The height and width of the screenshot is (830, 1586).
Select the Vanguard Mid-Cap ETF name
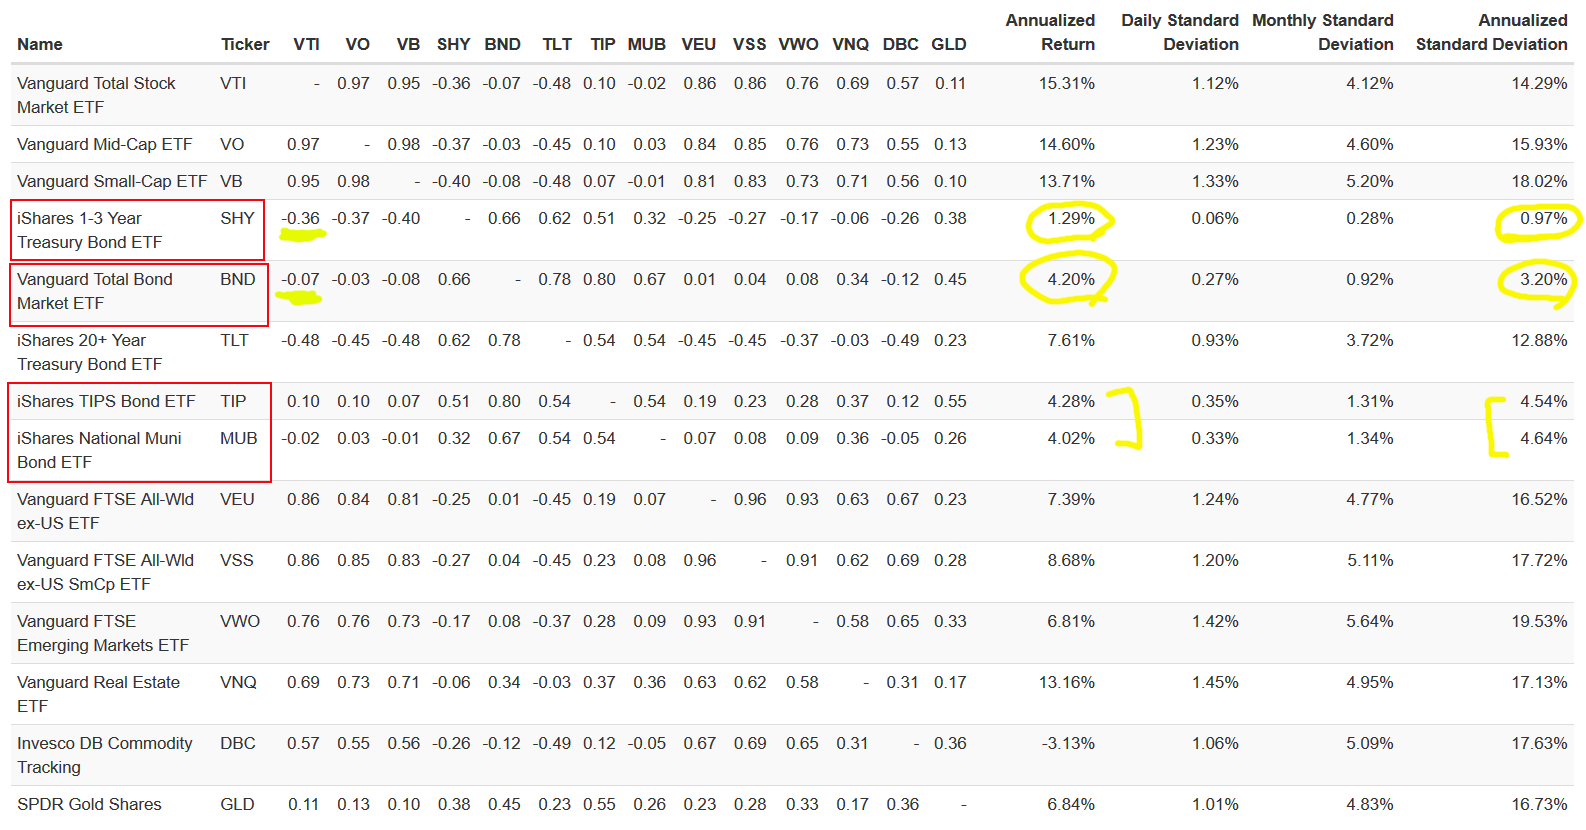pyautogui.click(x=104, y=144)
